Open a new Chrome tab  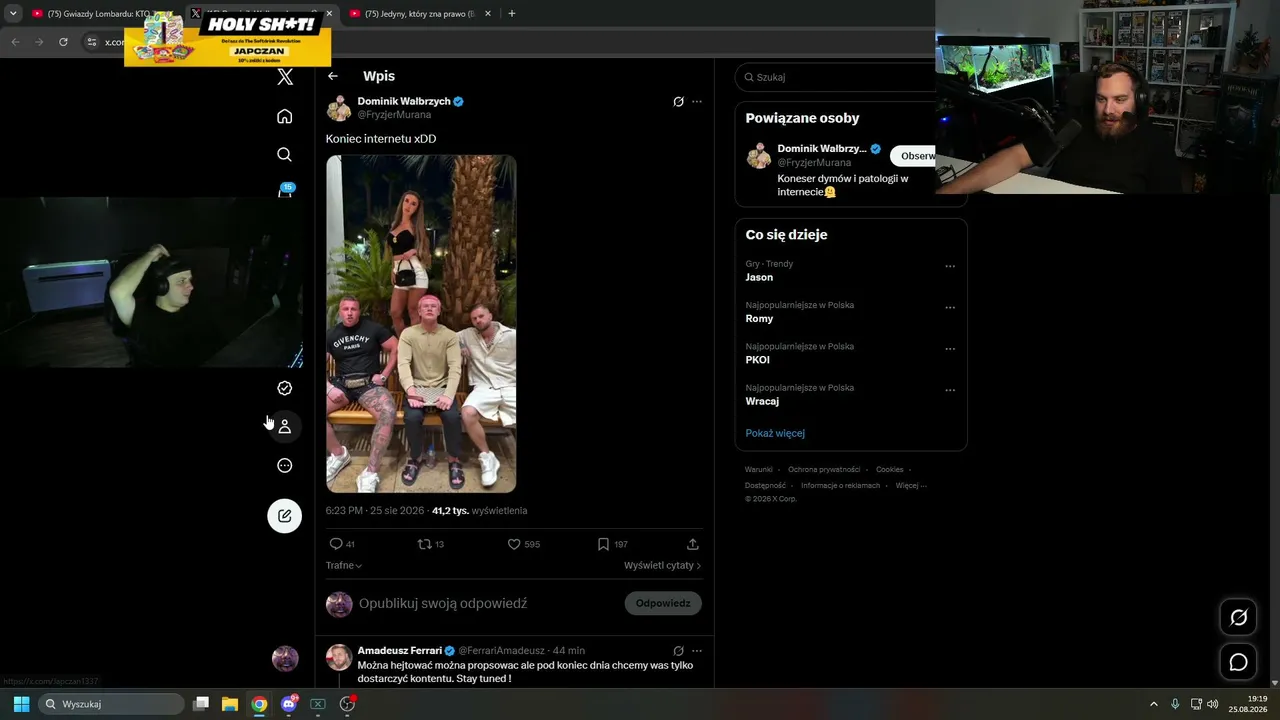512,14
